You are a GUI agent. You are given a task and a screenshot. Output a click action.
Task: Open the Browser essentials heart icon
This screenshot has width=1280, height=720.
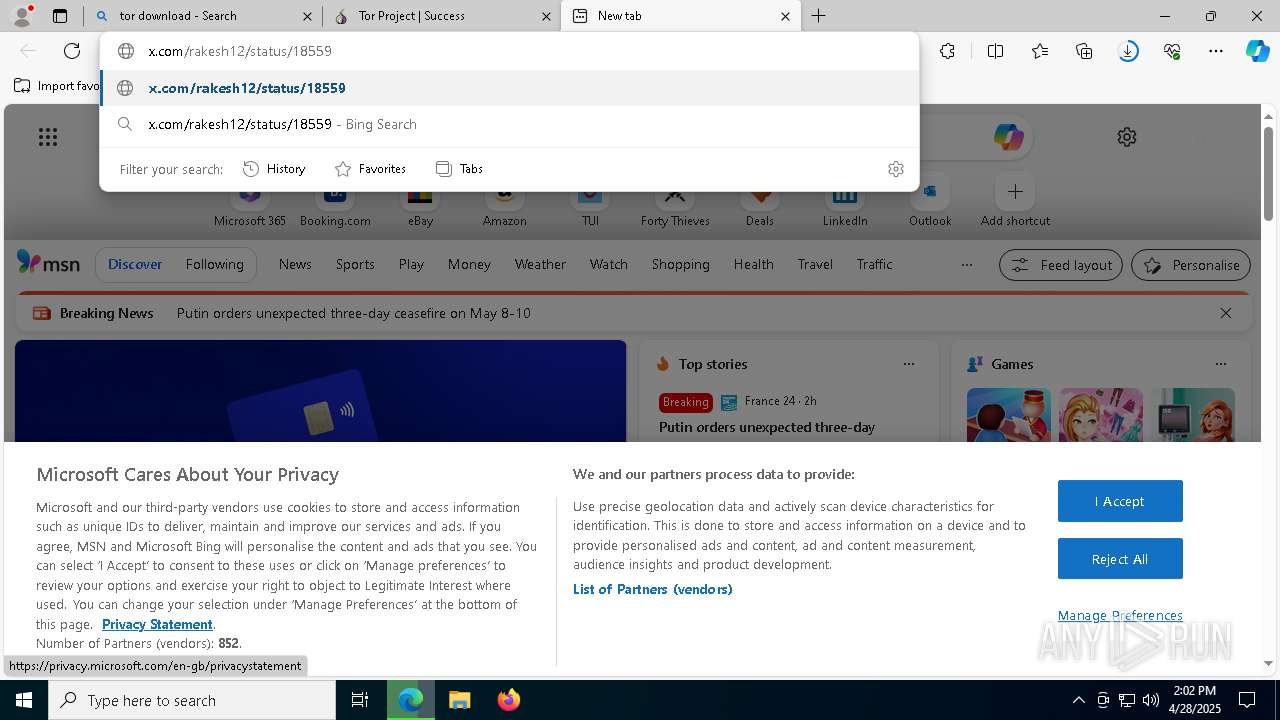tap(1172, 51)
